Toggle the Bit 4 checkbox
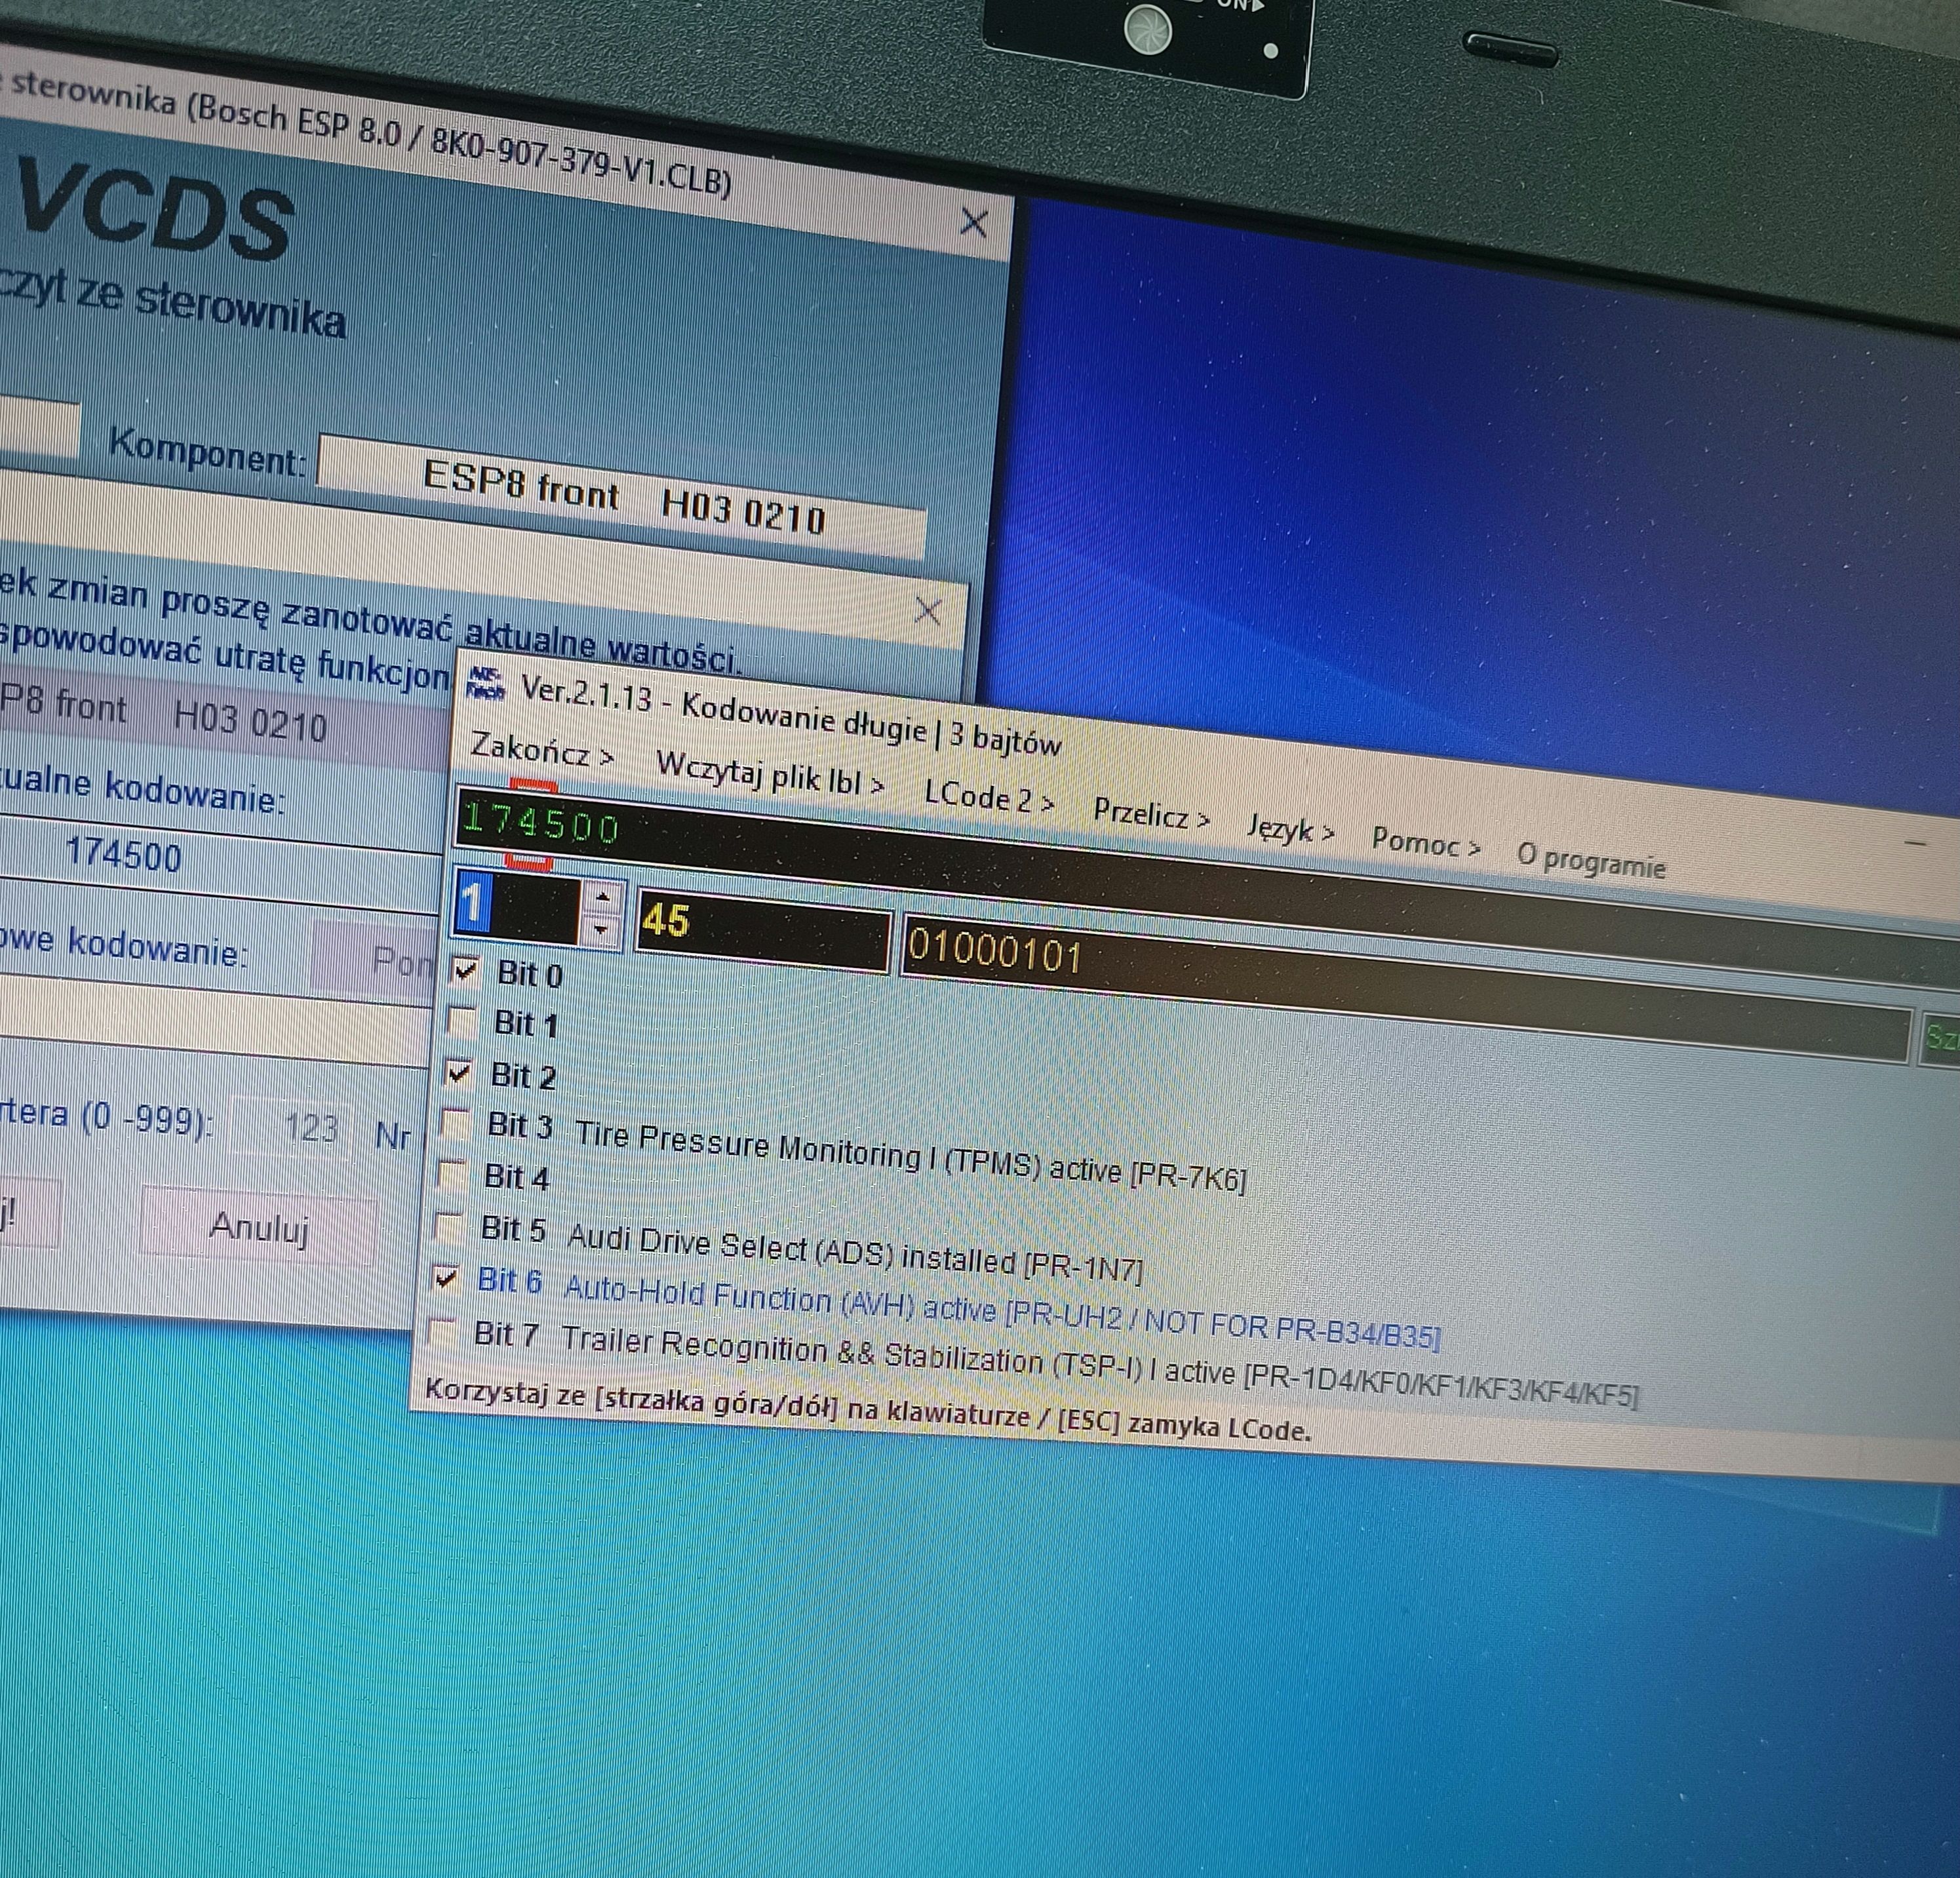The image size is (1960, 1878). point(451,1174)
